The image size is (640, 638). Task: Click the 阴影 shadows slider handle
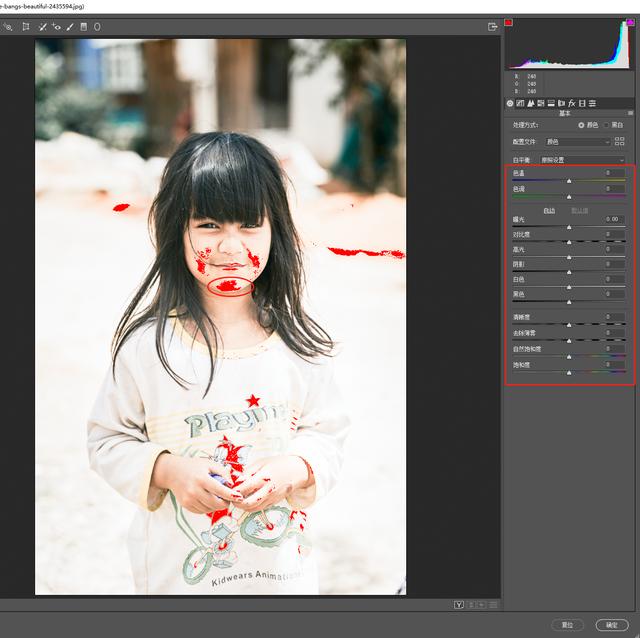[569, 272]
